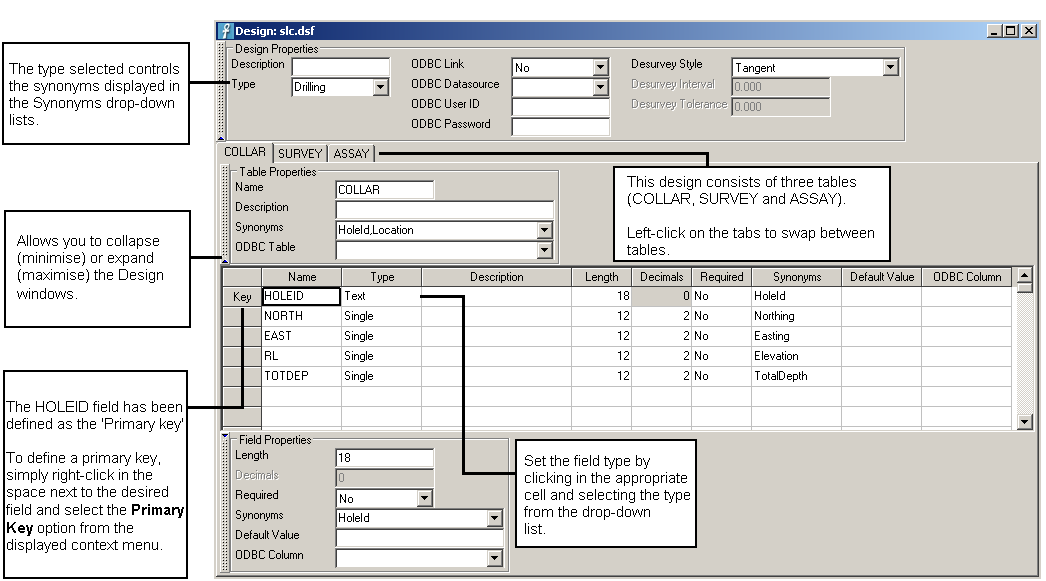Screen dimensions: 1046x581
Task: Open the Table Properties Synonyms dropdown
Action: pos(544,230)
